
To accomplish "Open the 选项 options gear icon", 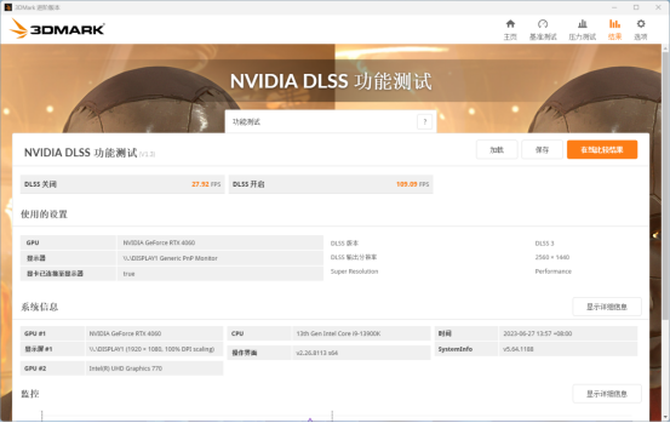I will click(x=641, y=29).
